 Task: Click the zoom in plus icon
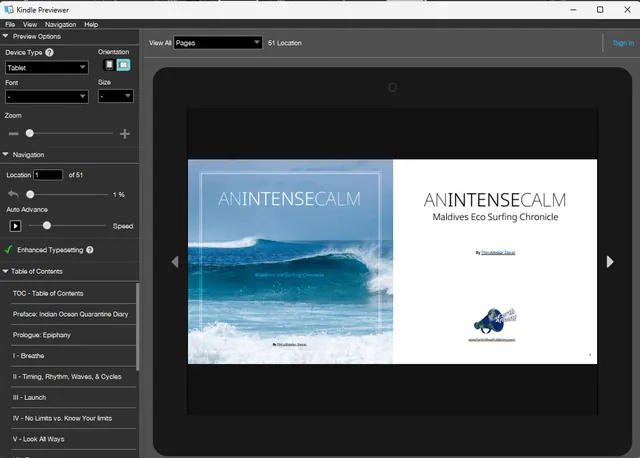click(125, 133)
